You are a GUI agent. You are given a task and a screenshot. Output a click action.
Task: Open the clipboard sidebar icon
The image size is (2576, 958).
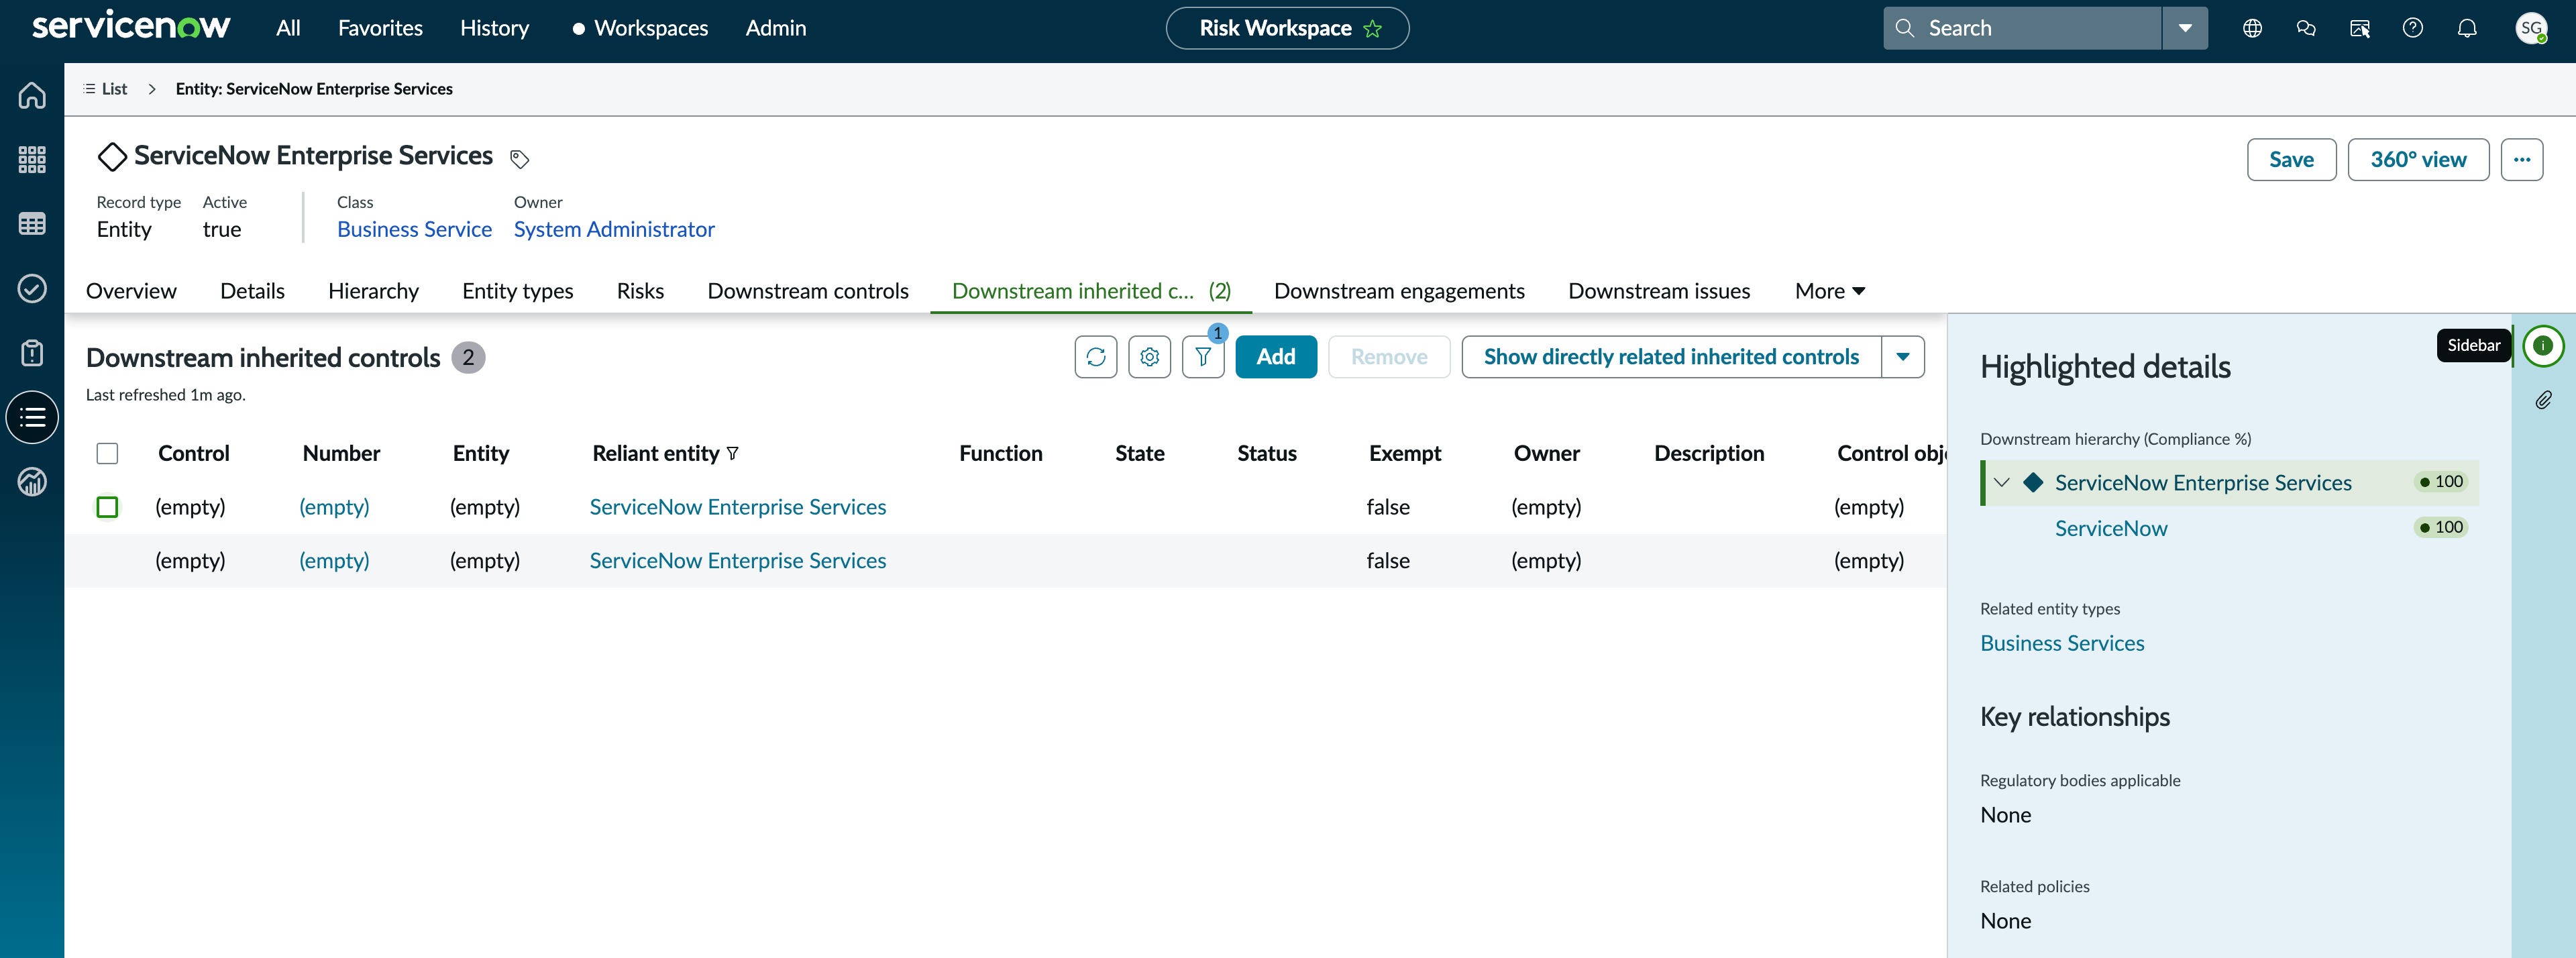click(32, 353)
